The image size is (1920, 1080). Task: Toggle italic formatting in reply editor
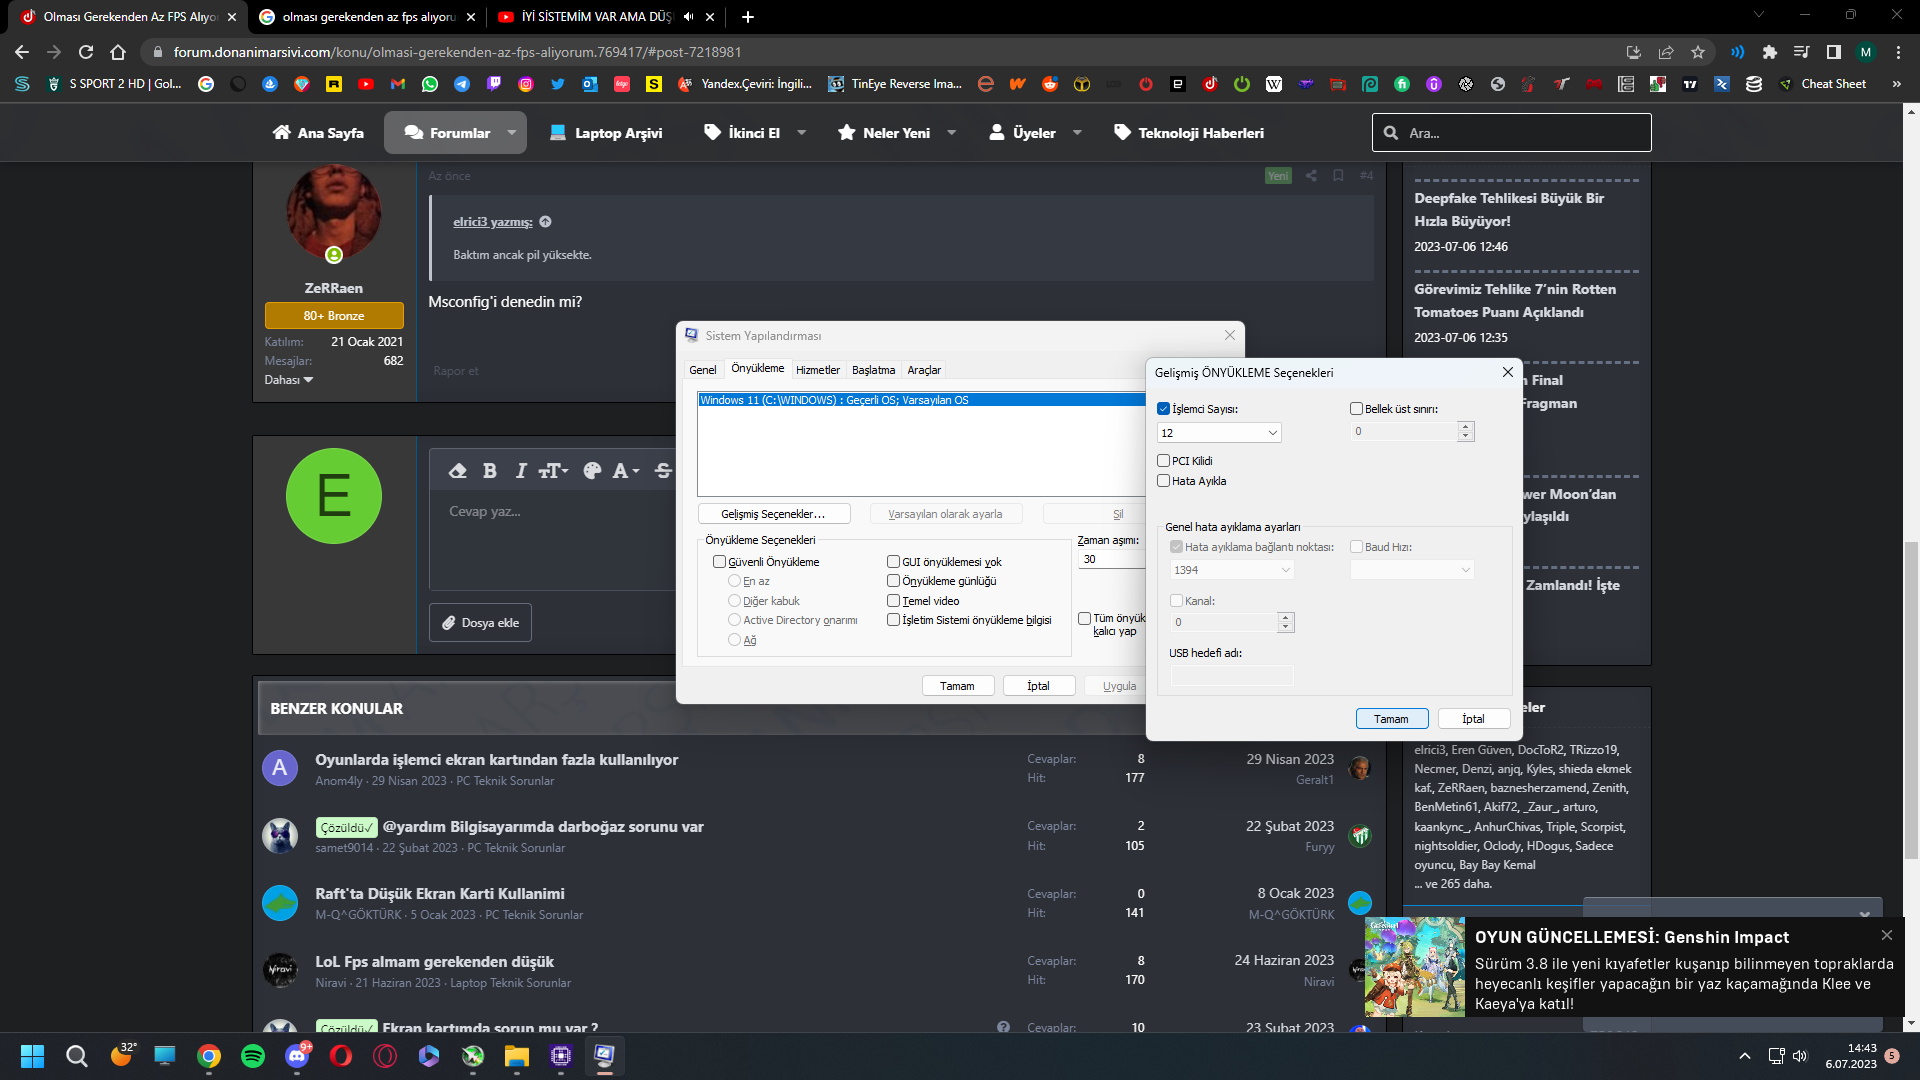[521, 471]
